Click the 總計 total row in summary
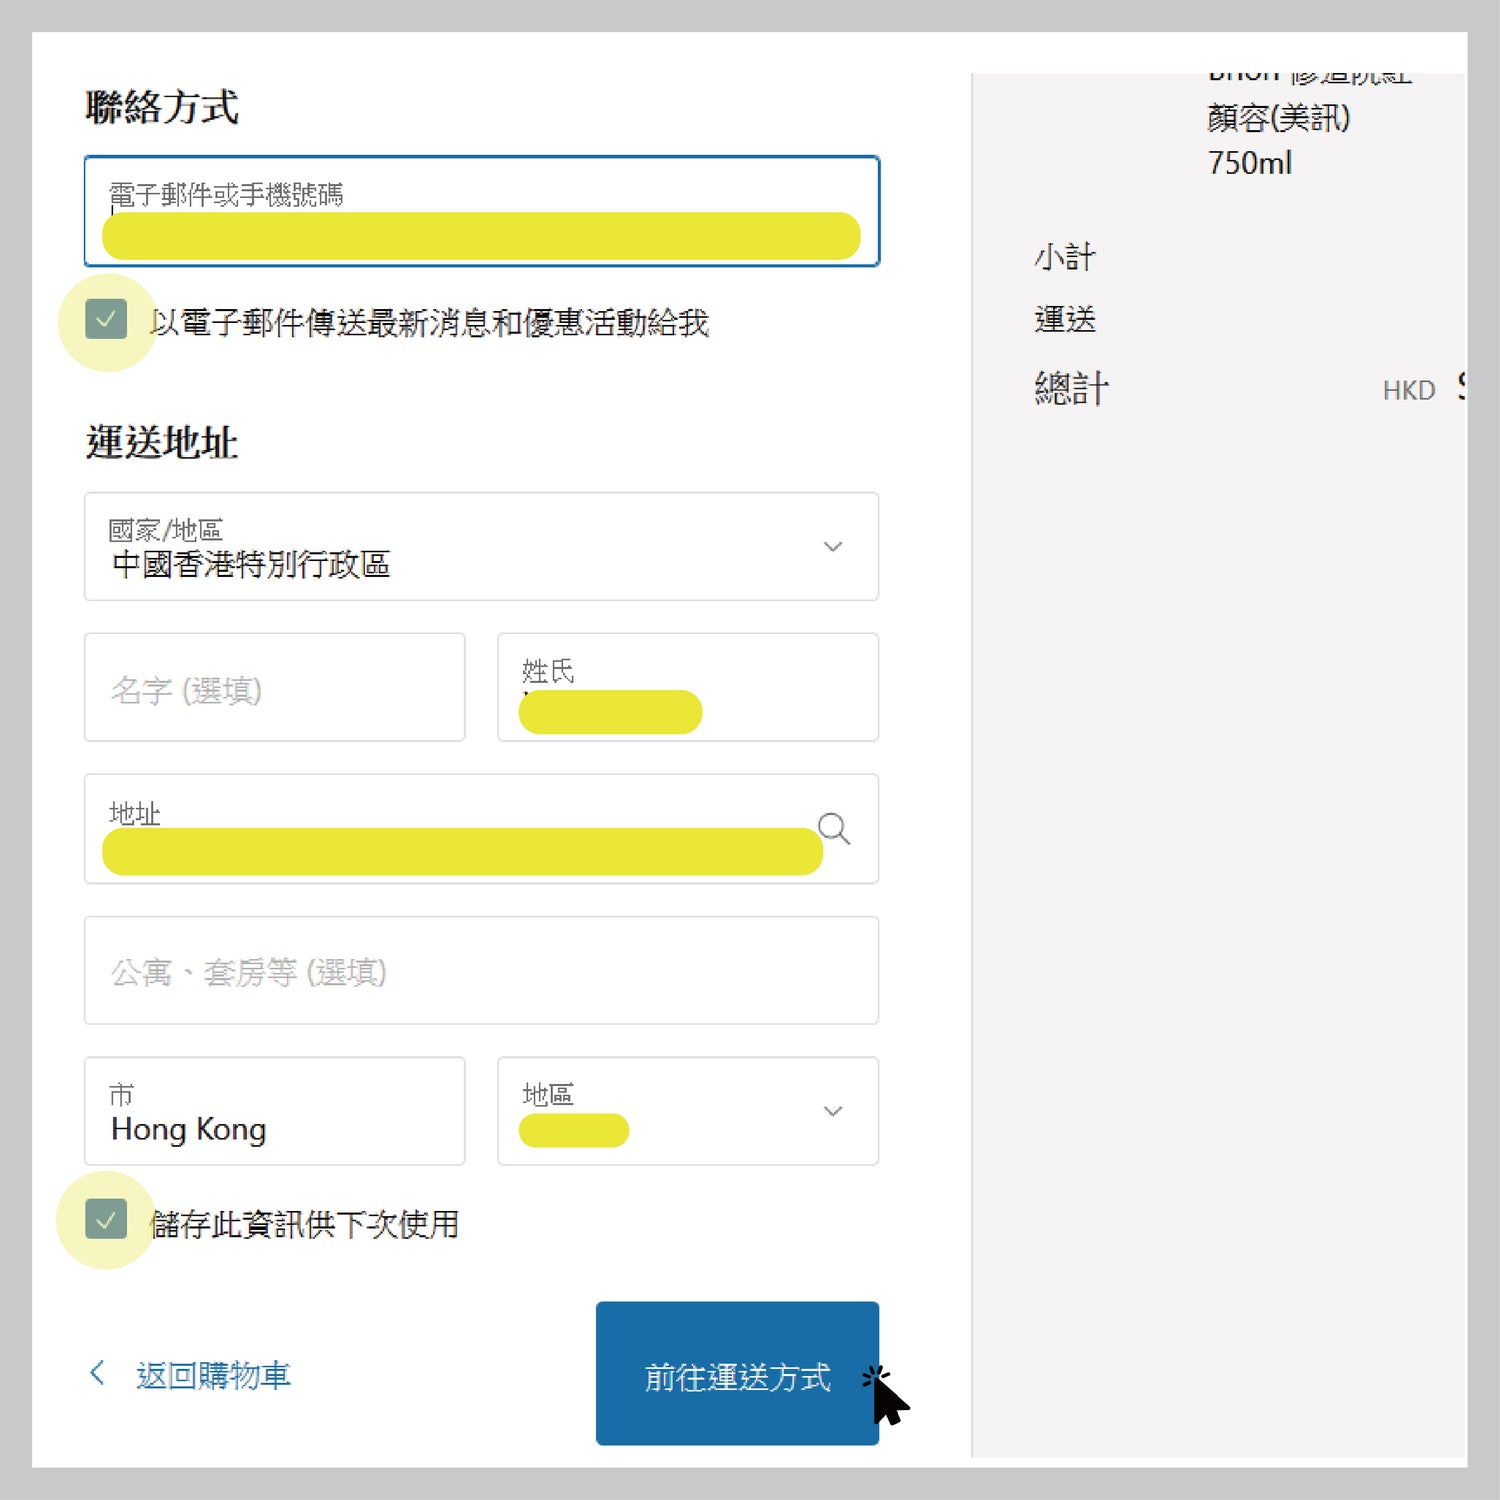Viewport: 1500px width, 1500px height. coord(1071,388)
